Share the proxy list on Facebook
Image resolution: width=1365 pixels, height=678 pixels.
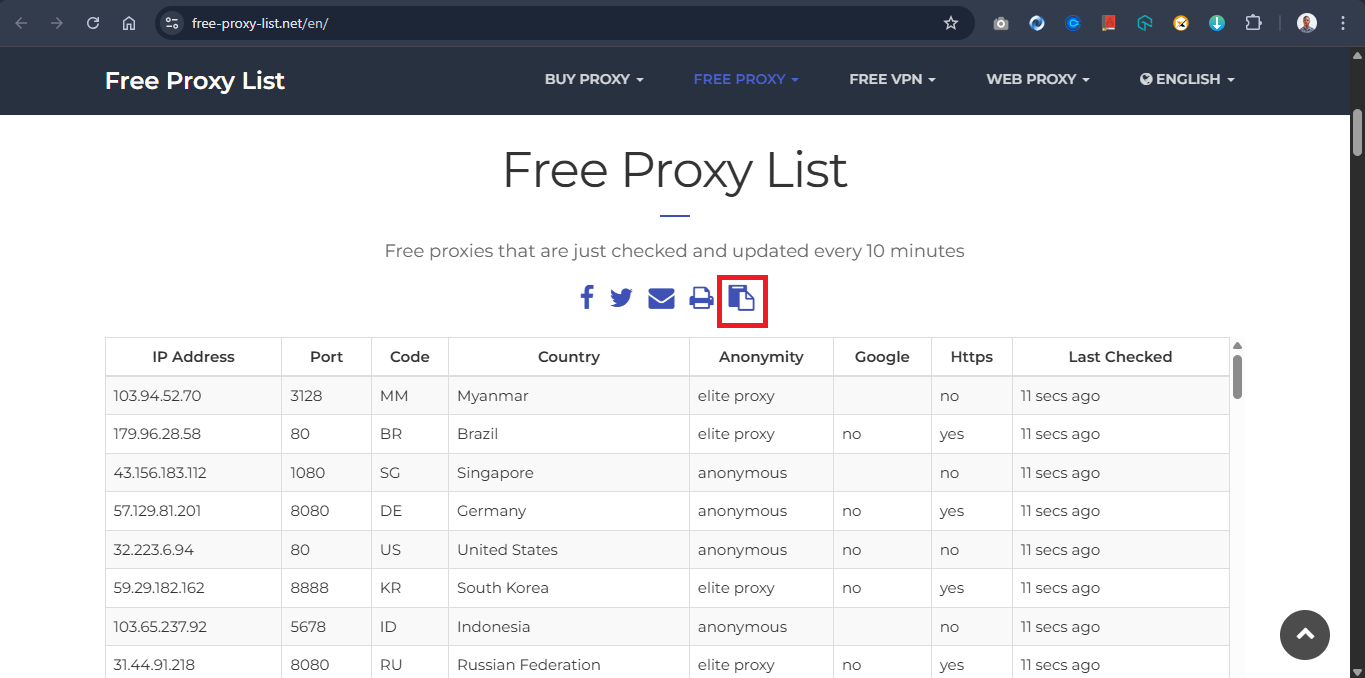[587, 297]
